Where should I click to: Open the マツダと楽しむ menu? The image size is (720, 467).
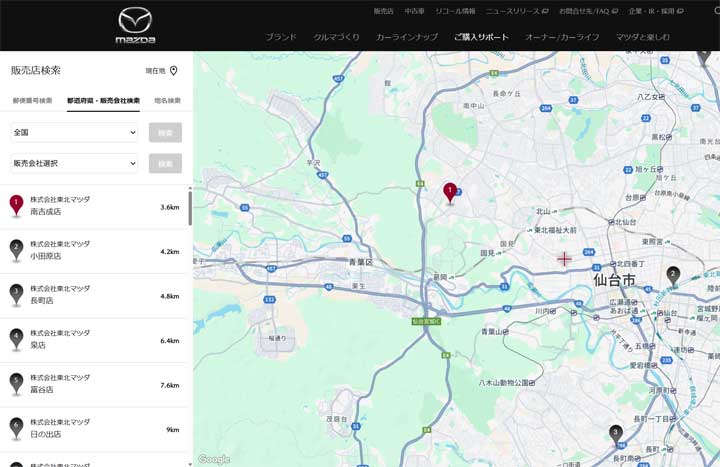(x=643, y=37)
